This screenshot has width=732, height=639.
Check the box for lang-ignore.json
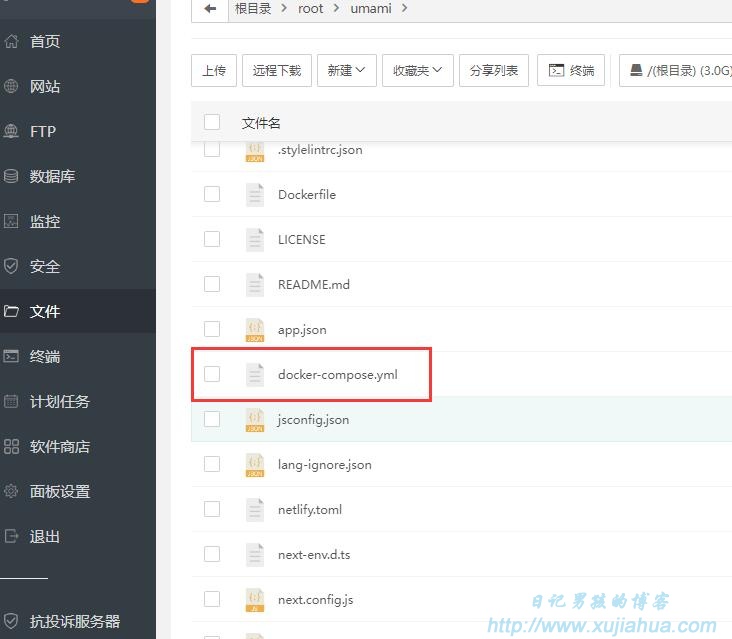(x=212, y=464)
